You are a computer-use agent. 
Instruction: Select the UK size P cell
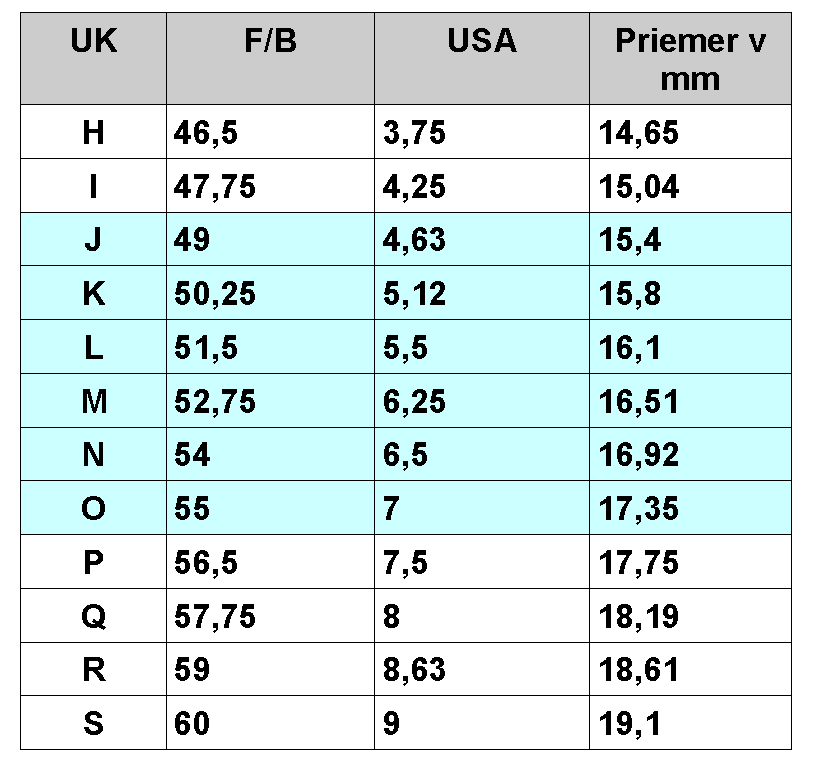coord(94,562)
